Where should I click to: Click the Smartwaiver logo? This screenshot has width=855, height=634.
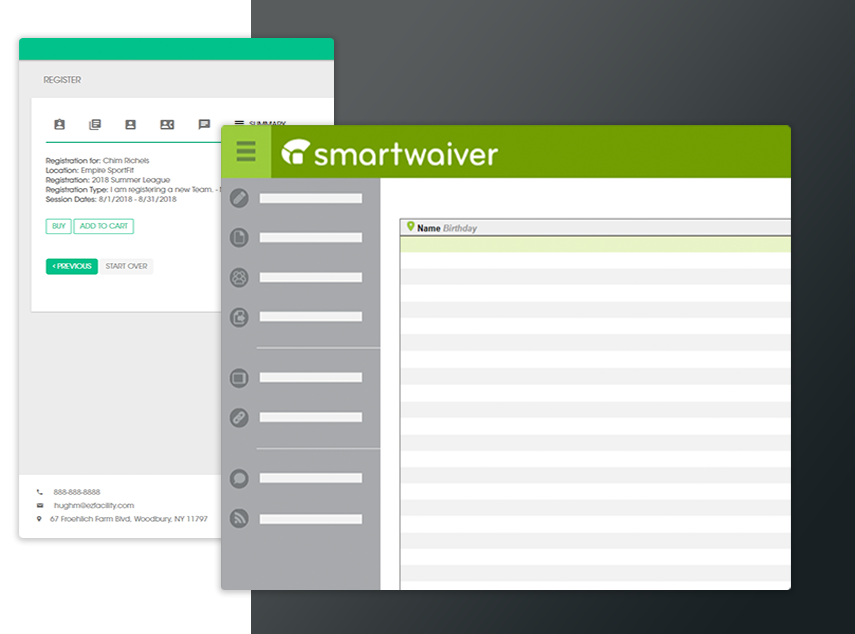(389, 153)
